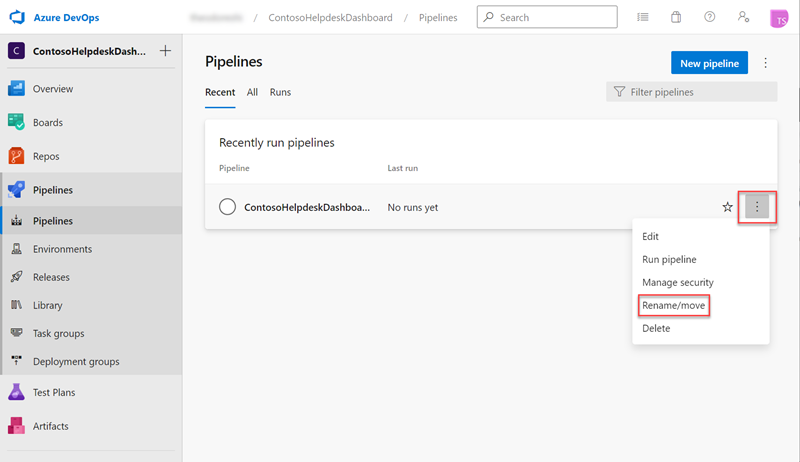The image size is (800, 462).
Task: Click the project C avatar tile
Action: [16, 51]
